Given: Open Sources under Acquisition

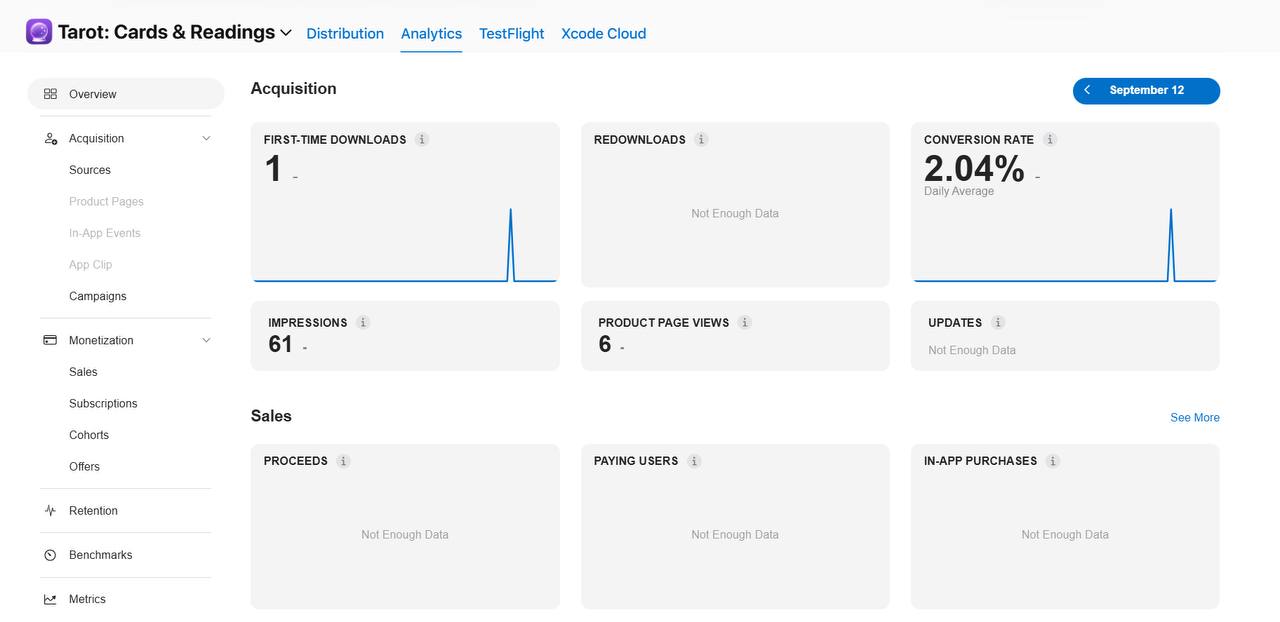Looking at the screenshot, I should [90, 170].
